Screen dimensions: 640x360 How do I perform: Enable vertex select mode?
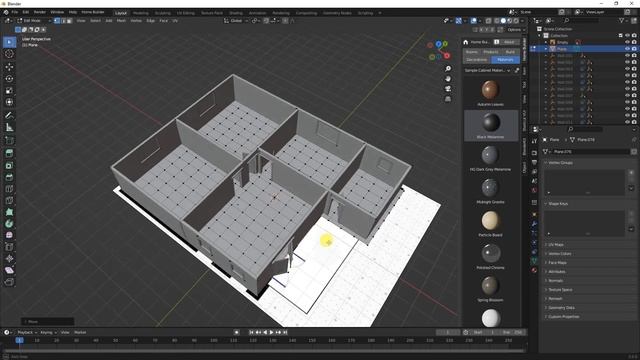pos(57,20)
